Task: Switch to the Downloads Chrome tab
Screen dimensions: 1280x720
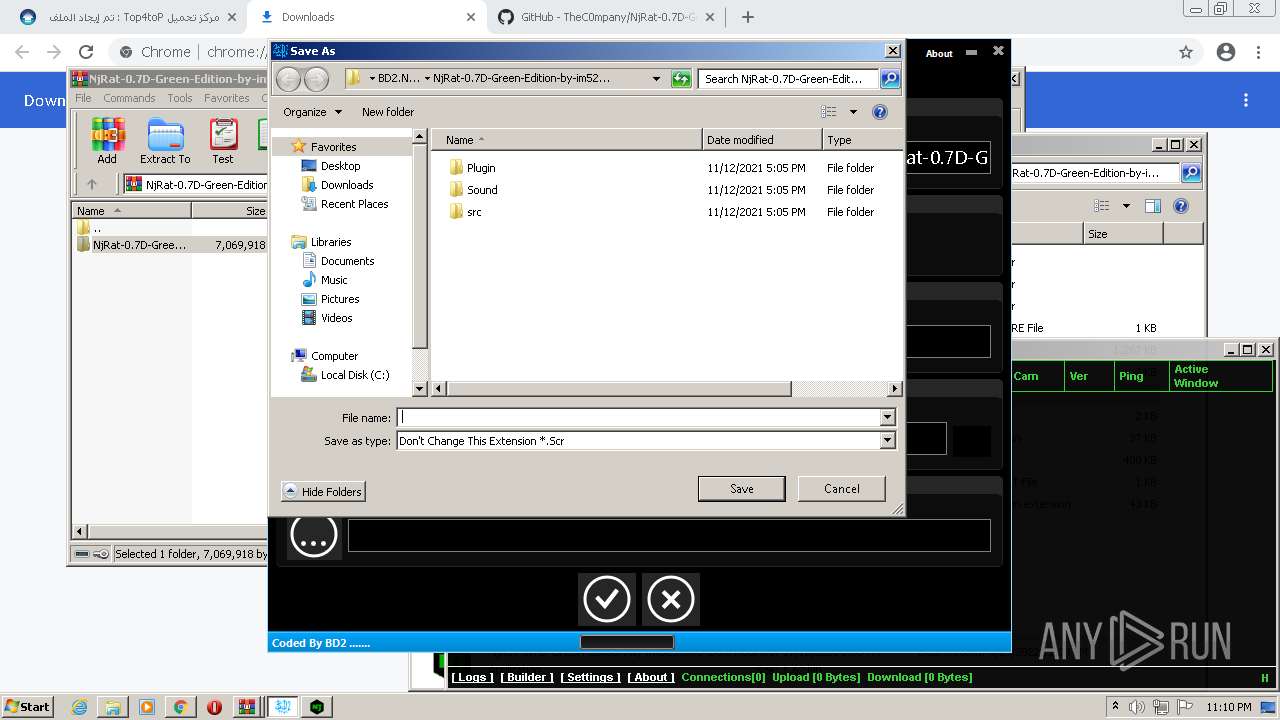Action: [x=365, y=17]
